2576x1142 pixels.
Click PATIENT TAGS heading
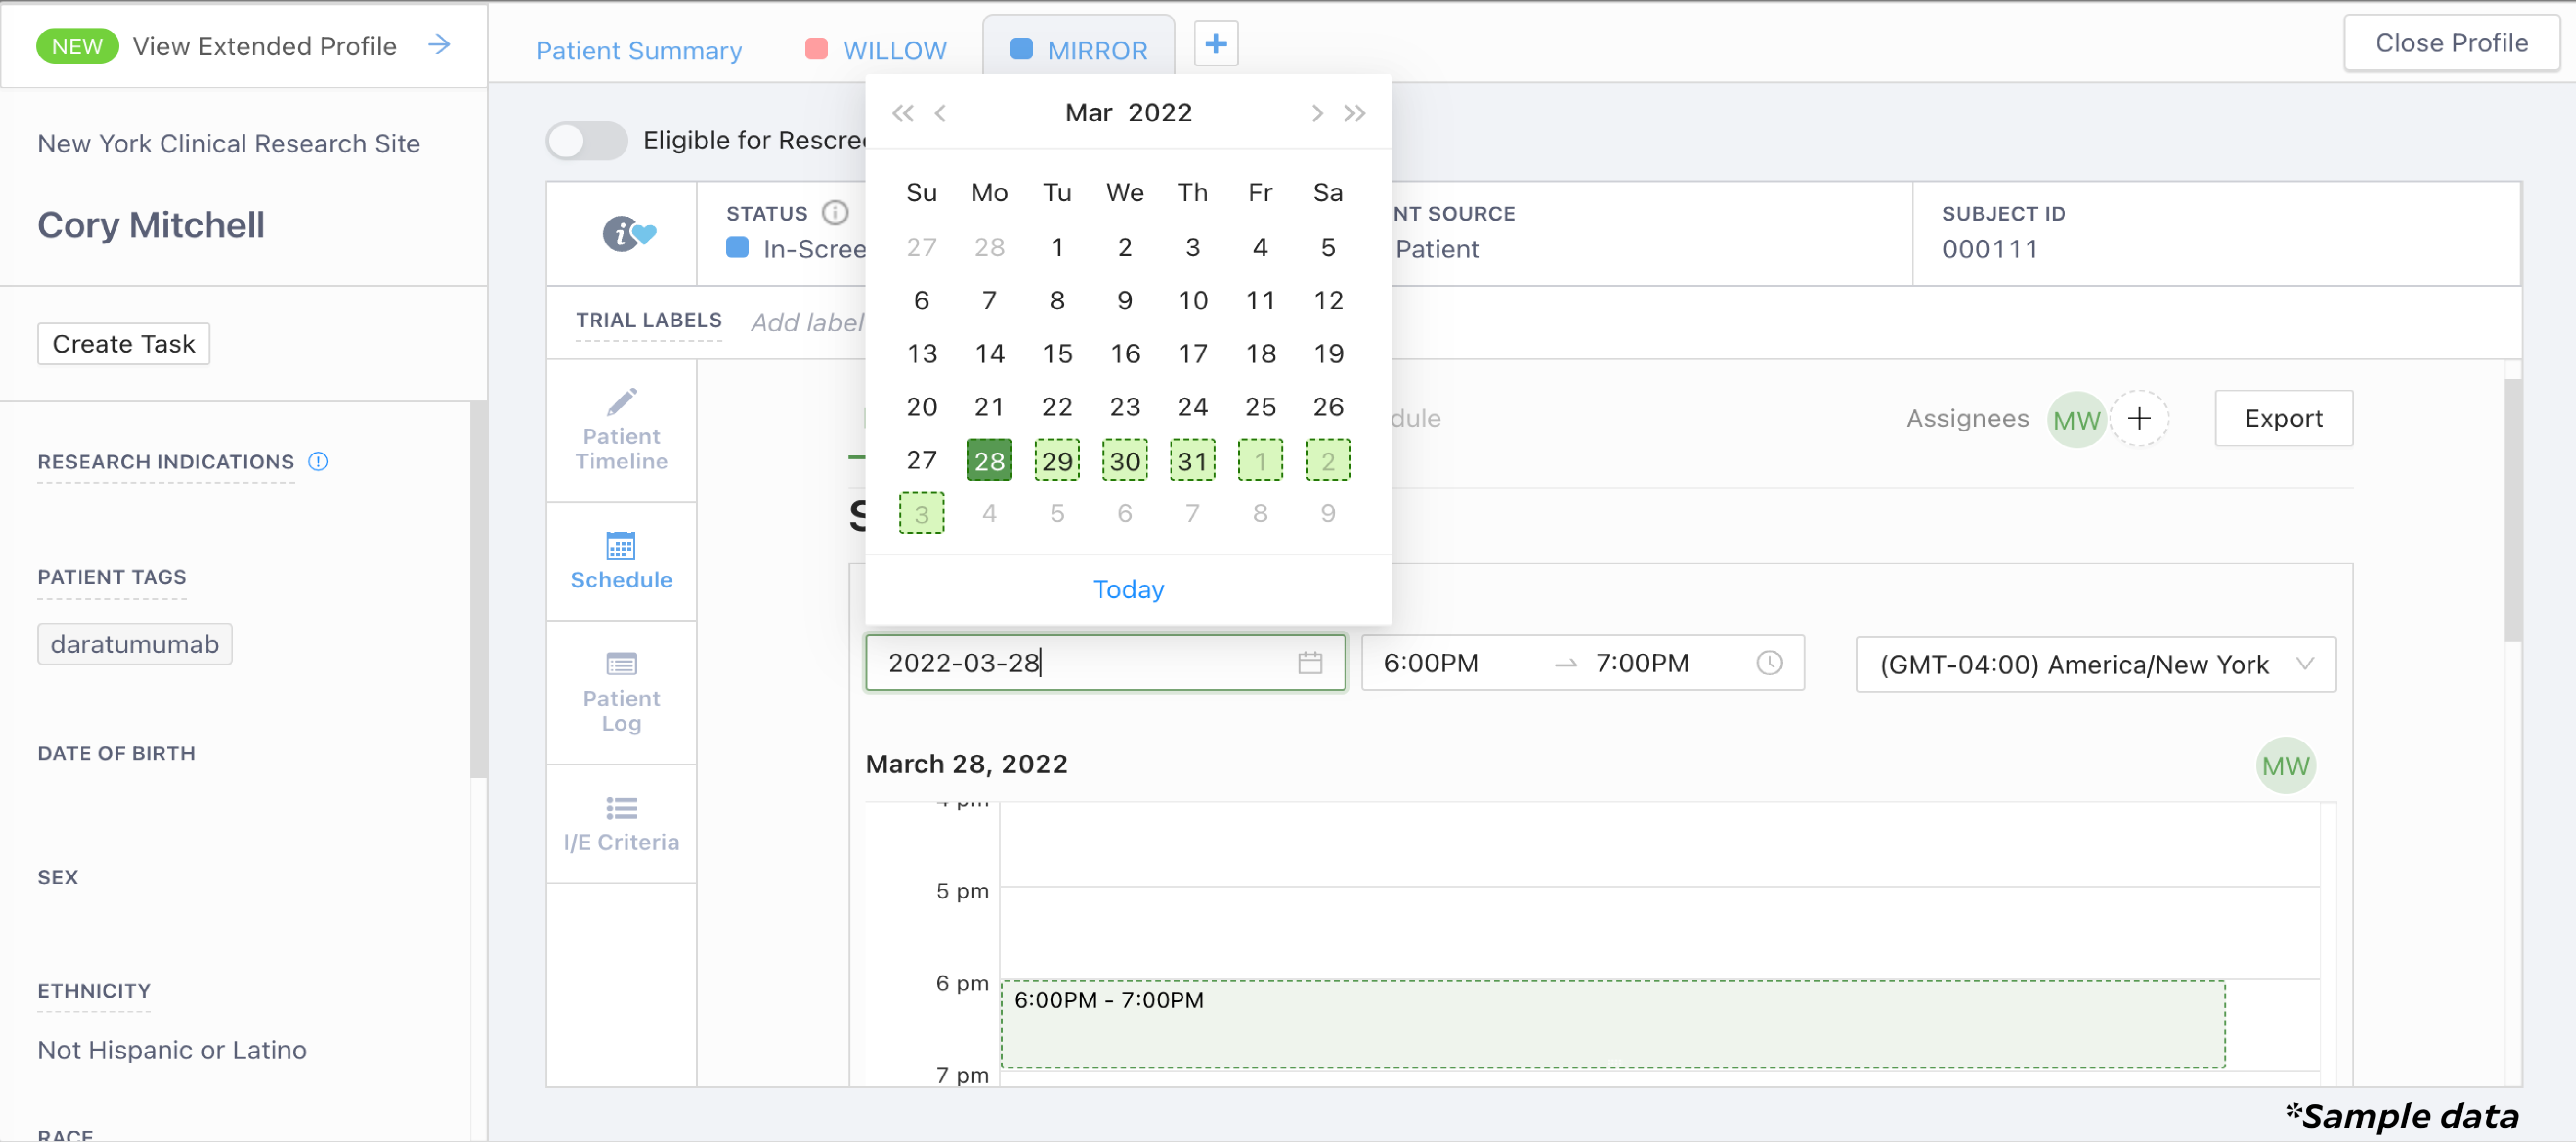pos(112,577)
